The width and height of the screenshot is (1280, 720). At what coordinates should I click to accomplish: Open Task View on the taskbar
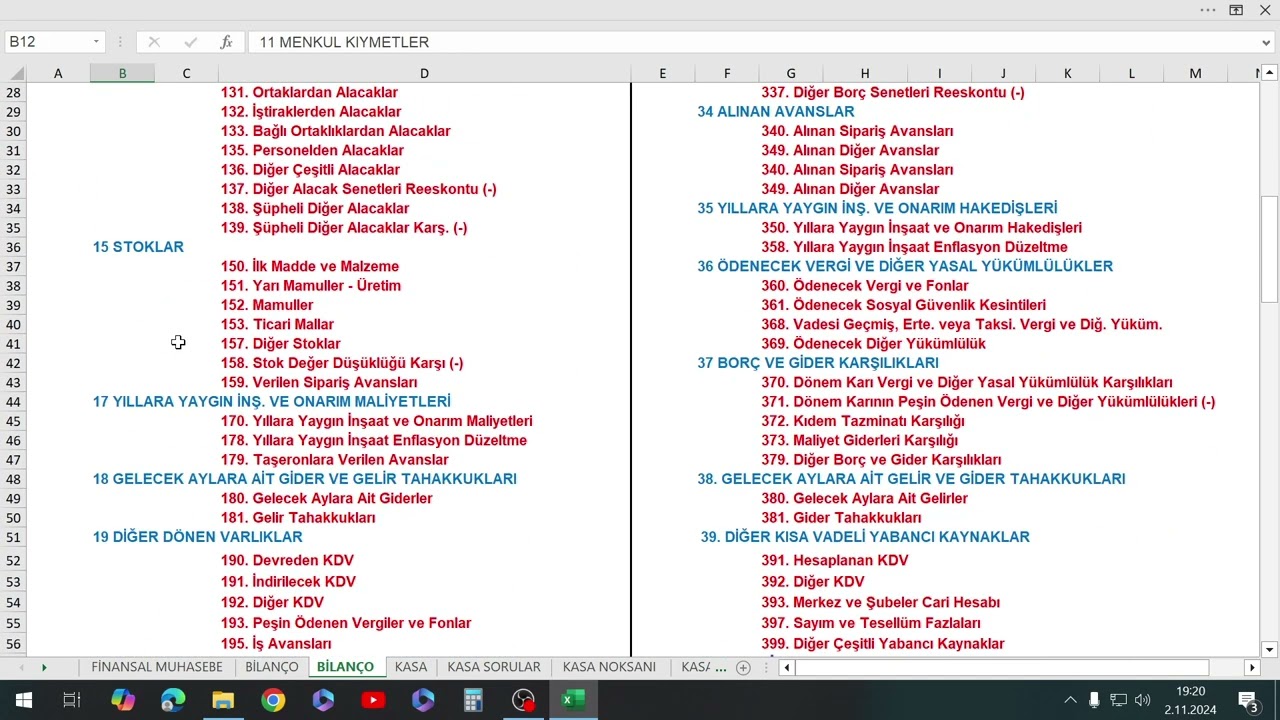coord(72,700)
